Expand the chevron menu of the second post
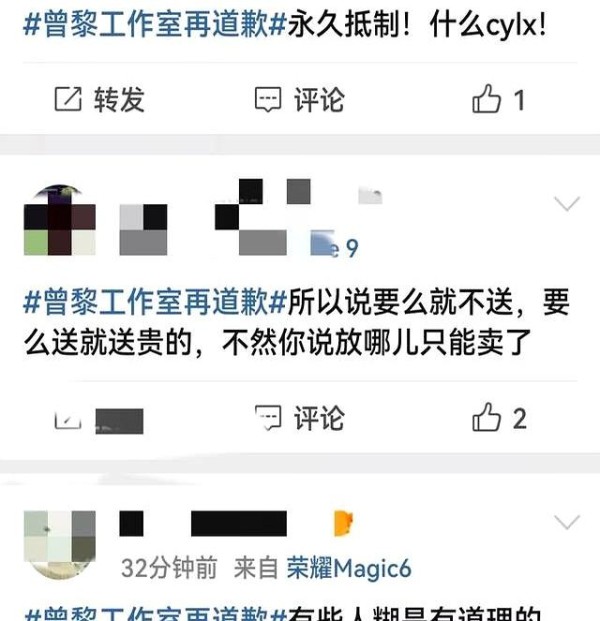 coord(567,204)
